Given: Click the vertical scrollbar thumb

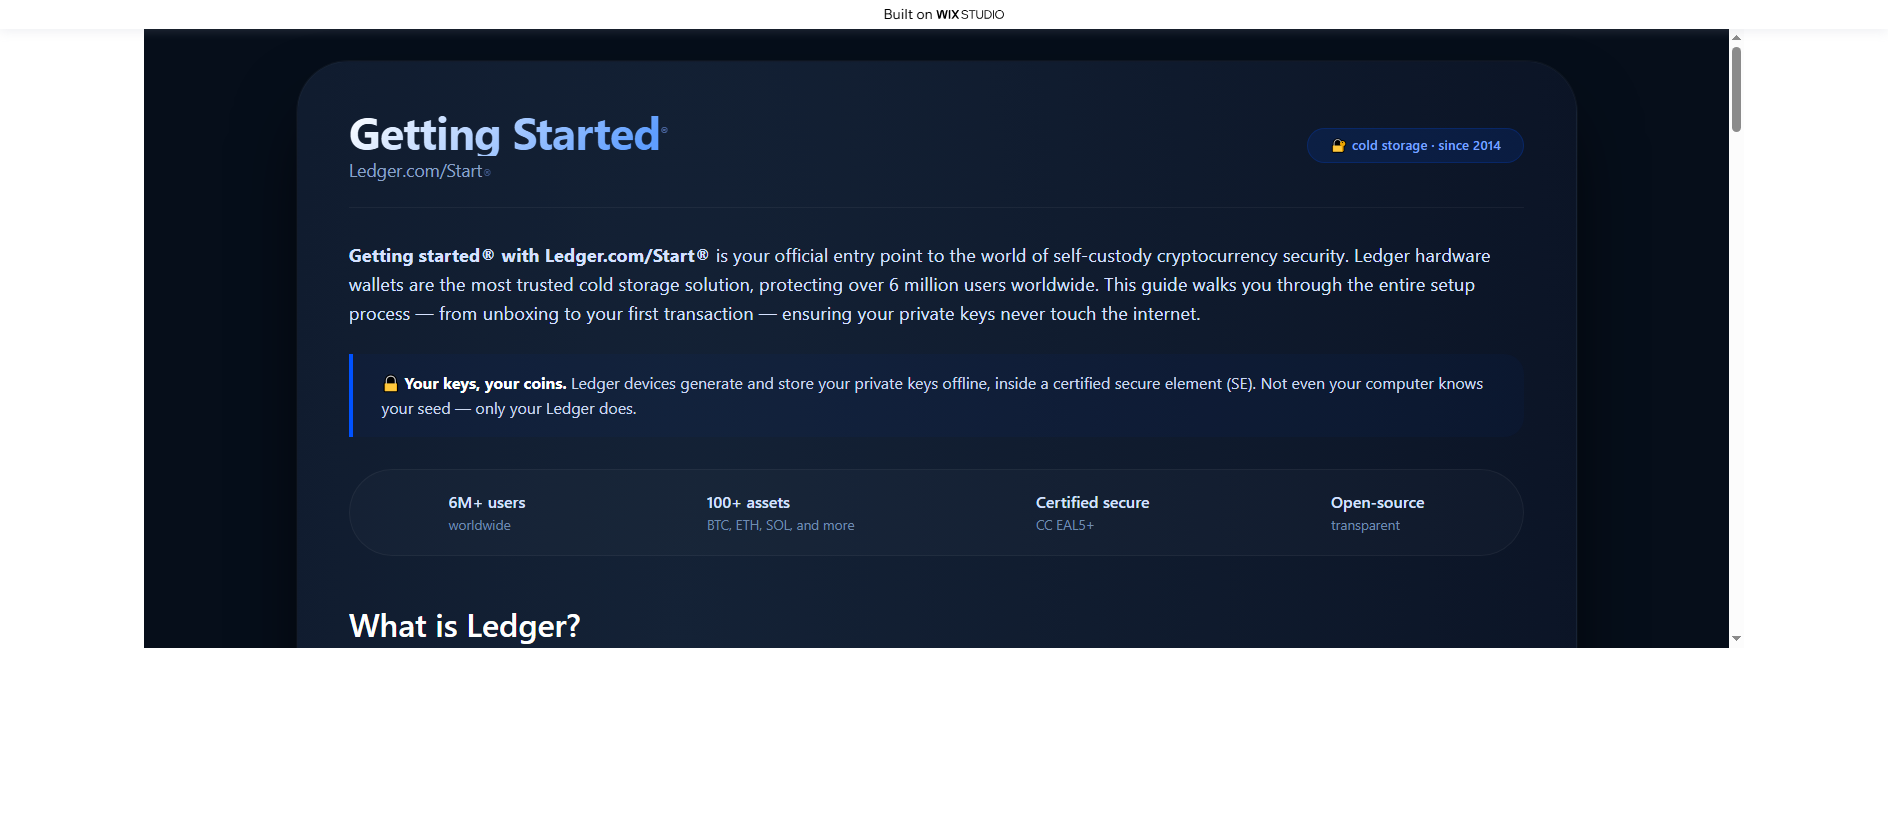Looking at the screenshot, I should (x=1736, y=88).
